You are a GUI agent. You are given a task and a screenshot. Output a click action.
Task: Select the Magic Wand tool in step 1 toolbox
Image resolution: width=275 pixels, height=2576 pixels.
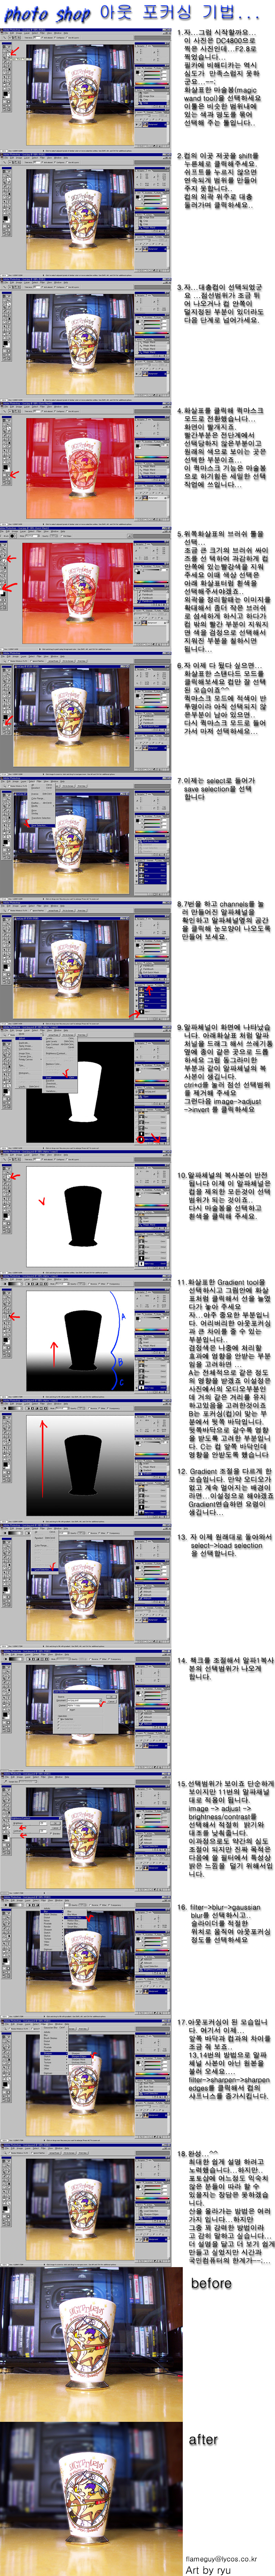(9, 55)
